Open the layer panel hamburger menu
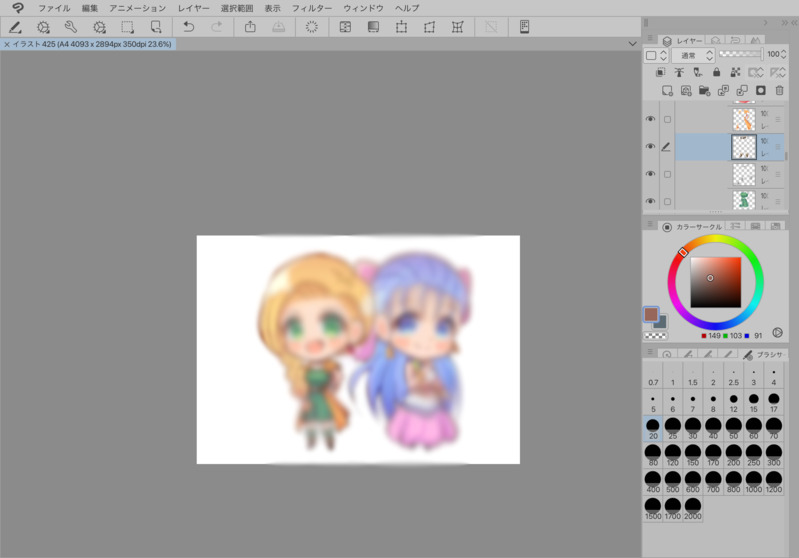The image size is (799, 558). coord(650,39)
